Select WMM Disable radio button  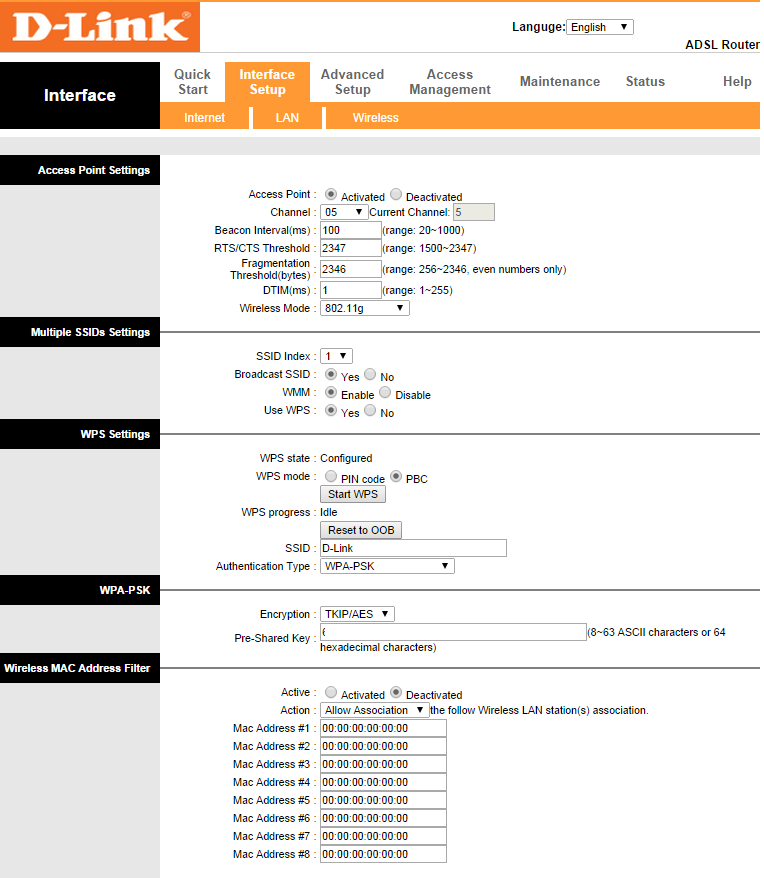pyautogui.click(x=385, y=393)
